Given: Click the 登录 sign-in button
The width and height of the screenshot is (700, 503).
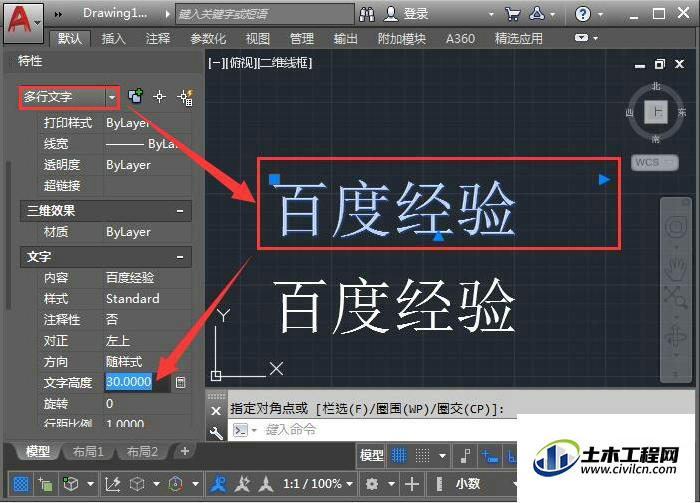Looking at the screenshot, I should 416,14.
